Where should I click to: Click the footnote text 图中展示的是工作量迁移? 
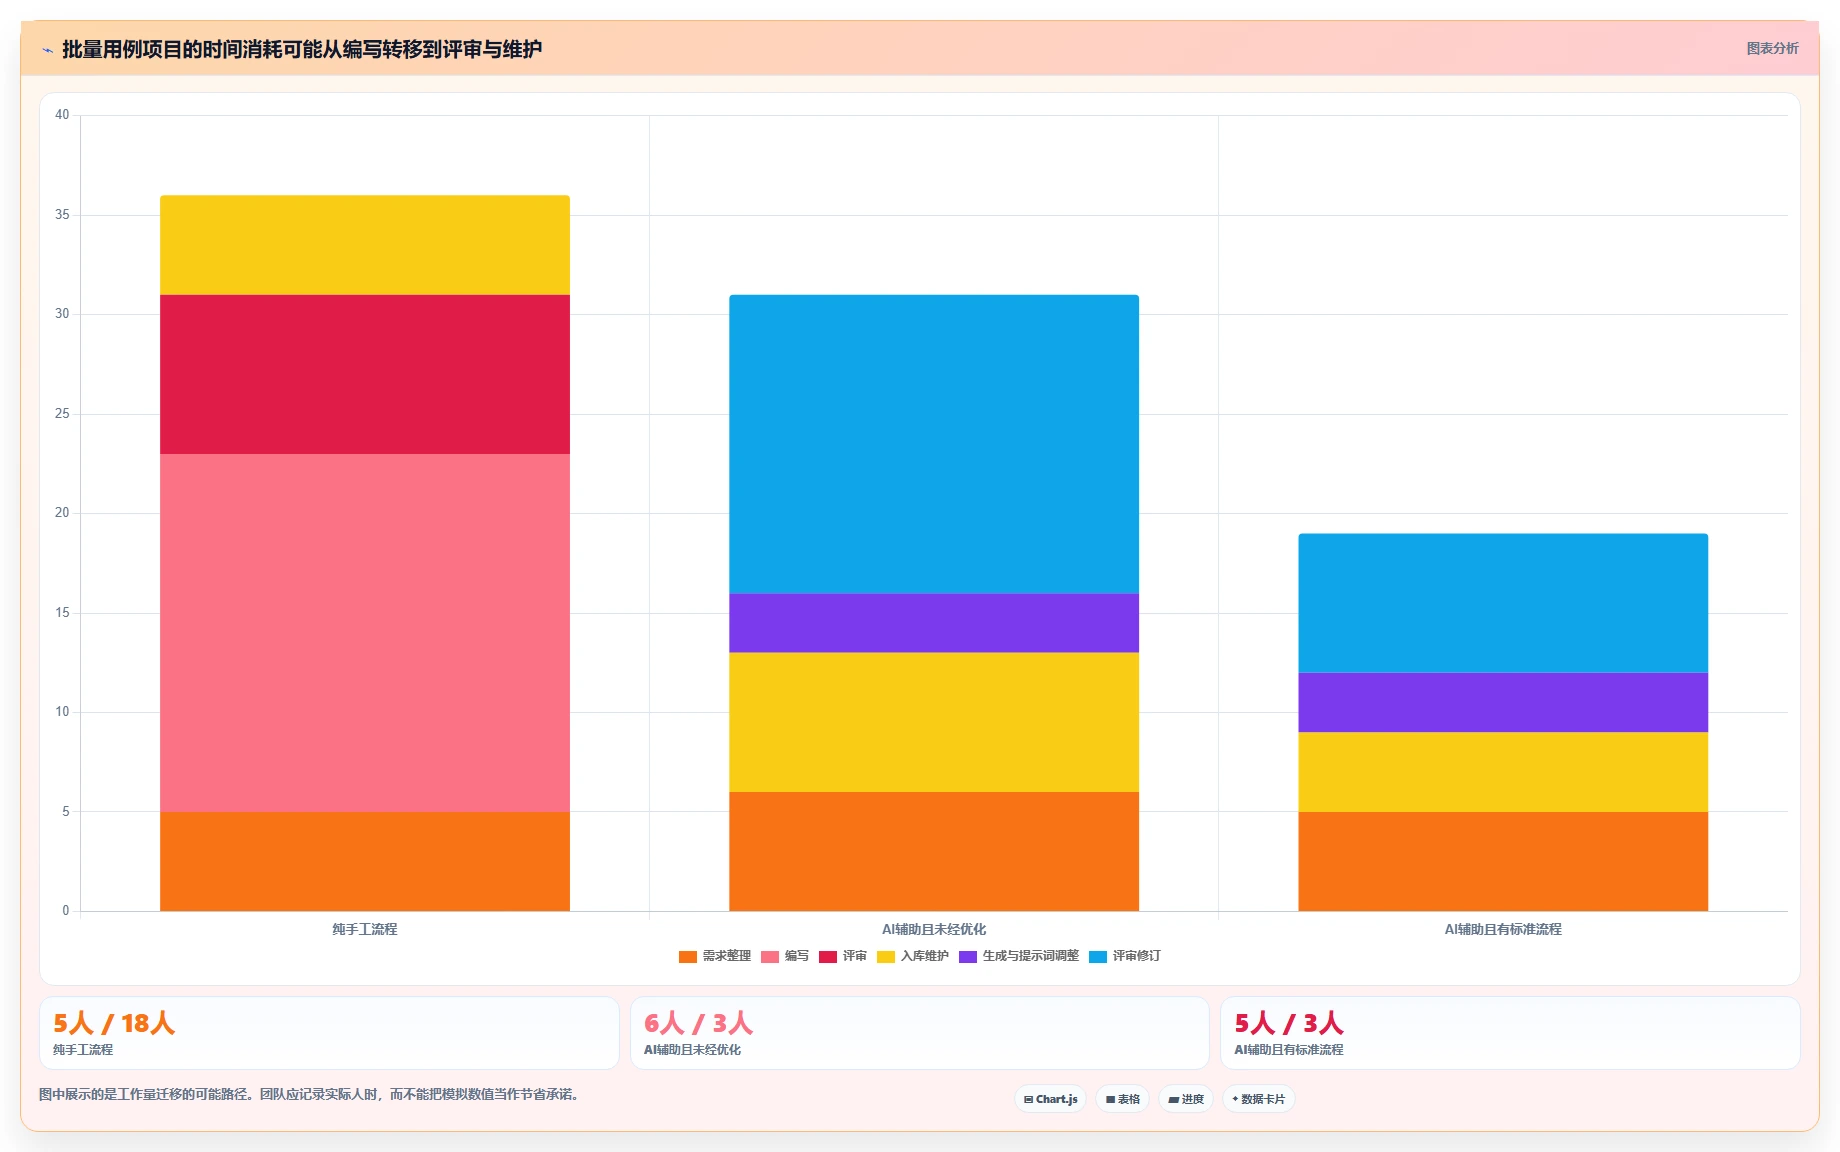(311, 1094)
